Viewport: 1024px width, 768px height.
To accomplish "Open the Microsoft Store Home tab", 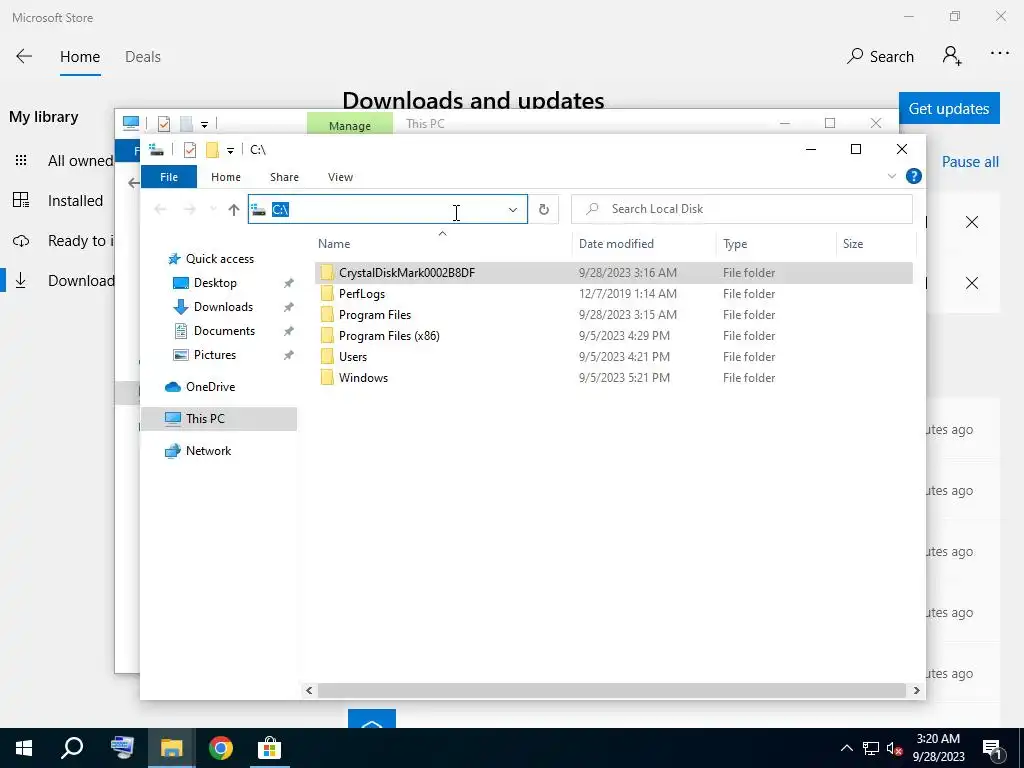I will 80,57.
